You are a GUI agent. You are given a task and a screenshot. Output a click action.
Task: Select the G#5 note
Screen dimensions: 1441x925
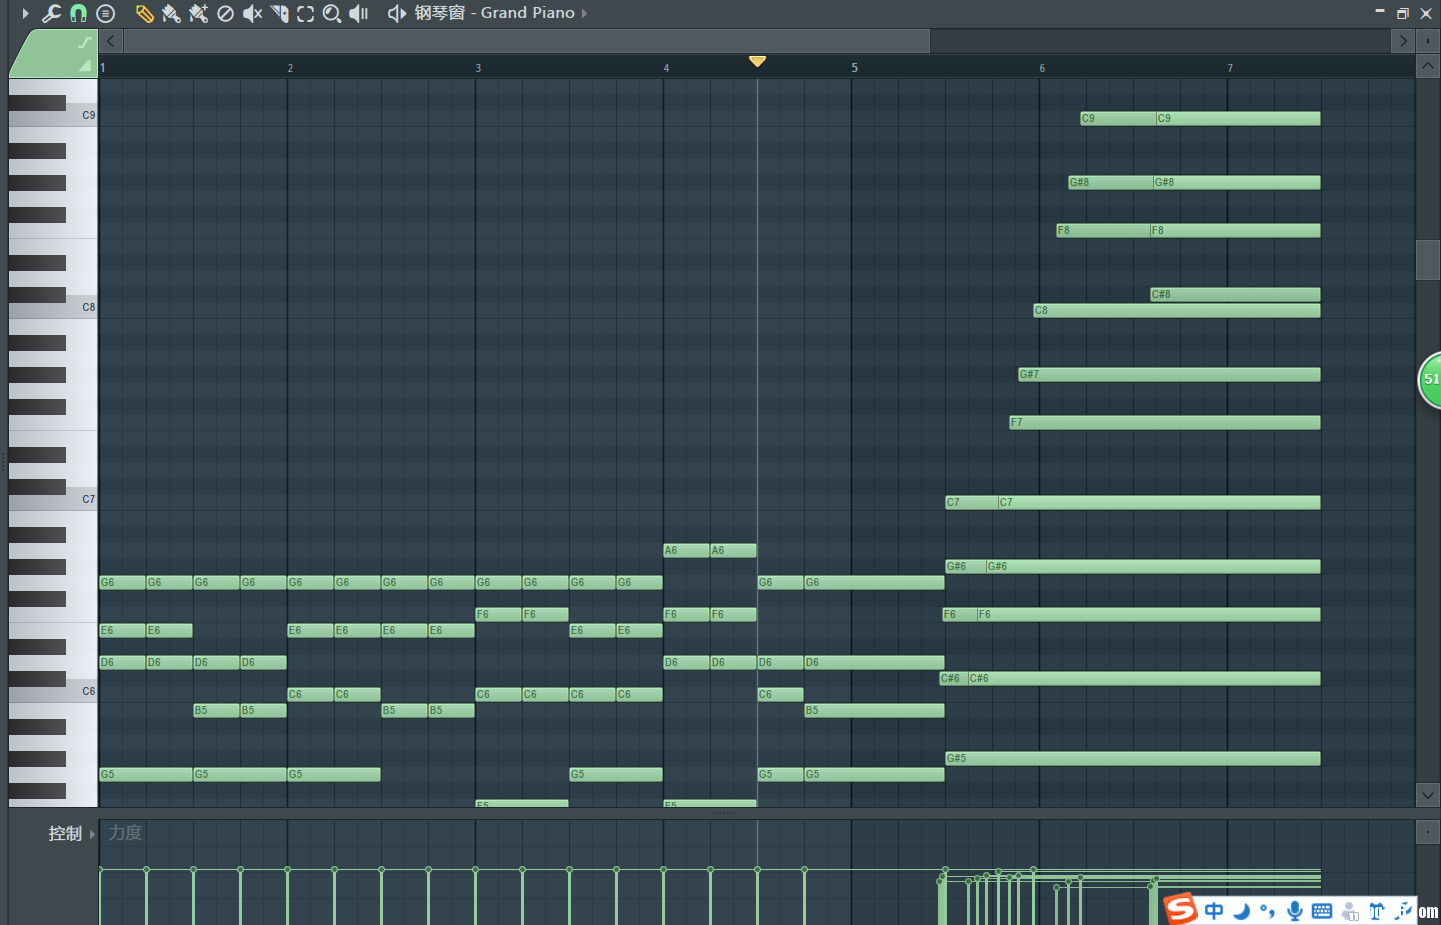click(1133, 758)
